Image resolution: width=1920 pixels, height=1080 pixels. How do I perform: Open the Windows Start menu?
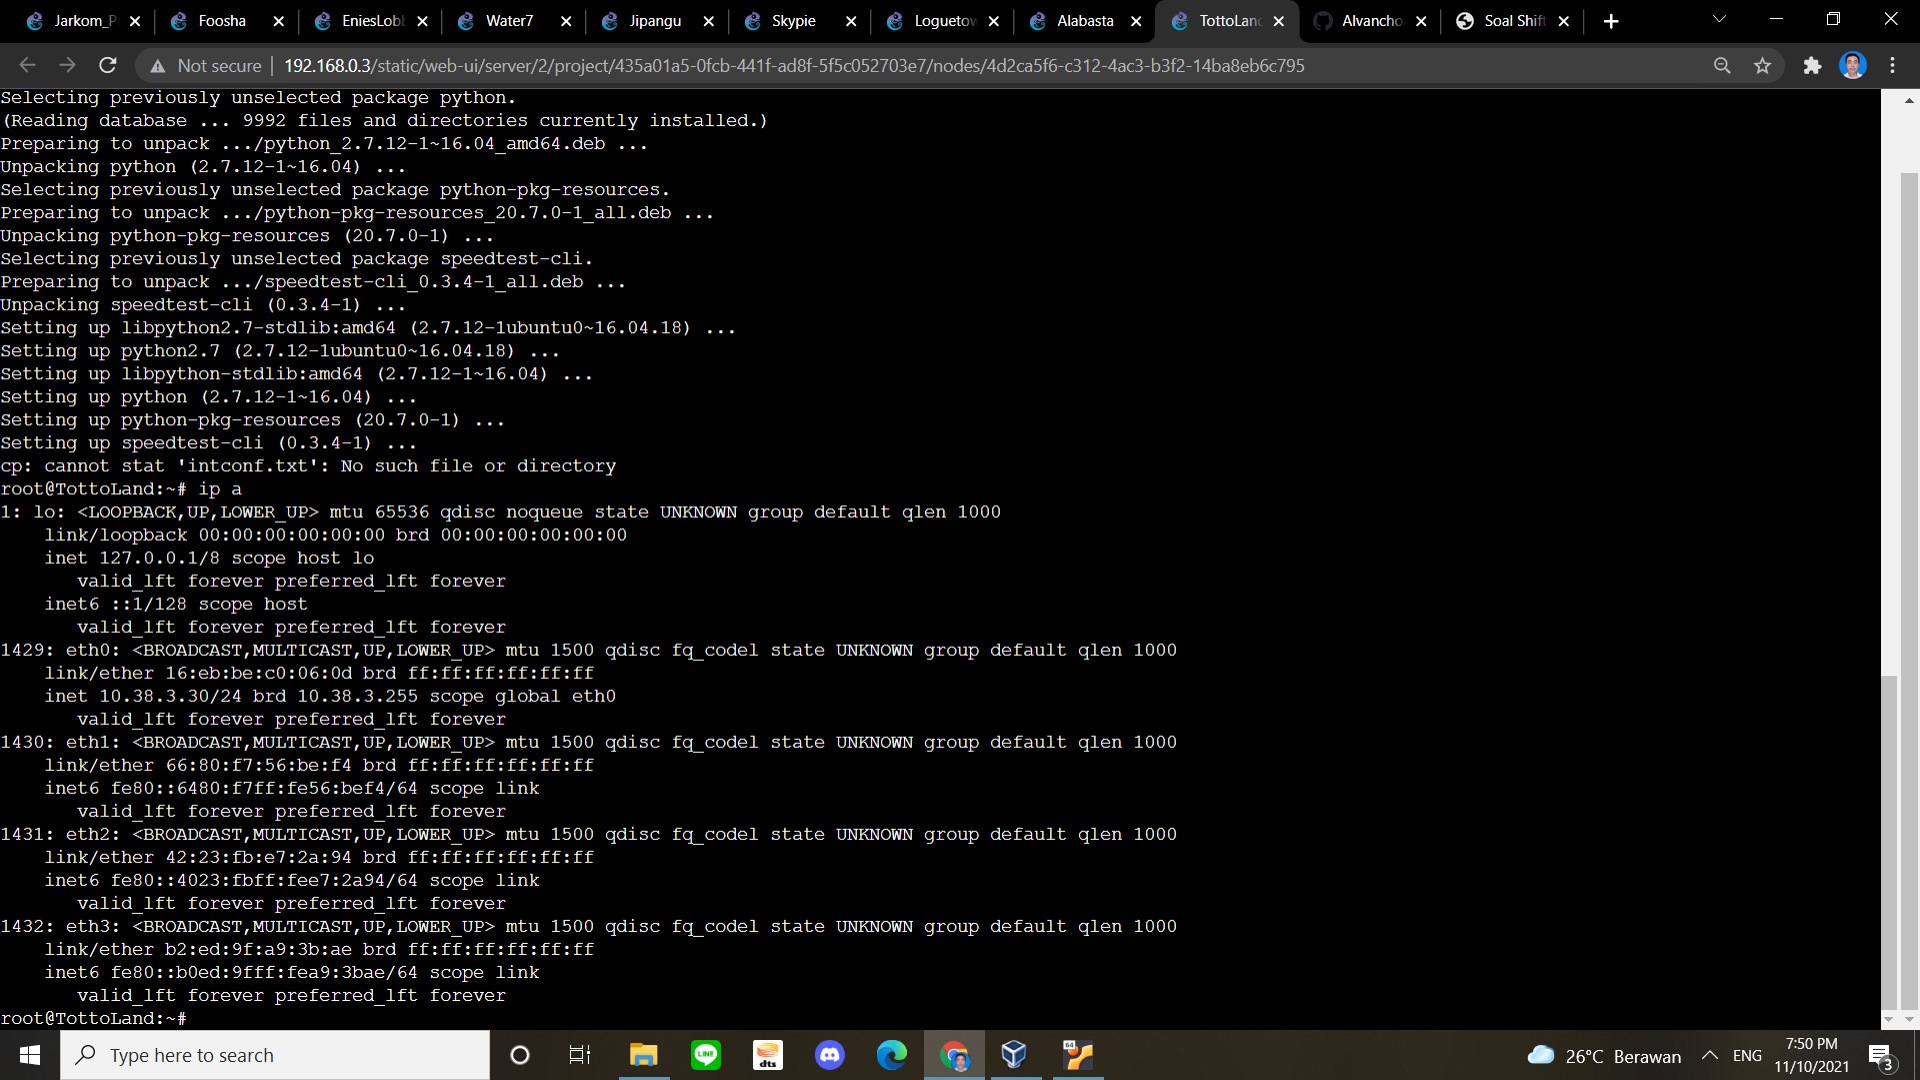pyautogui.click(x=30, y=1055)
